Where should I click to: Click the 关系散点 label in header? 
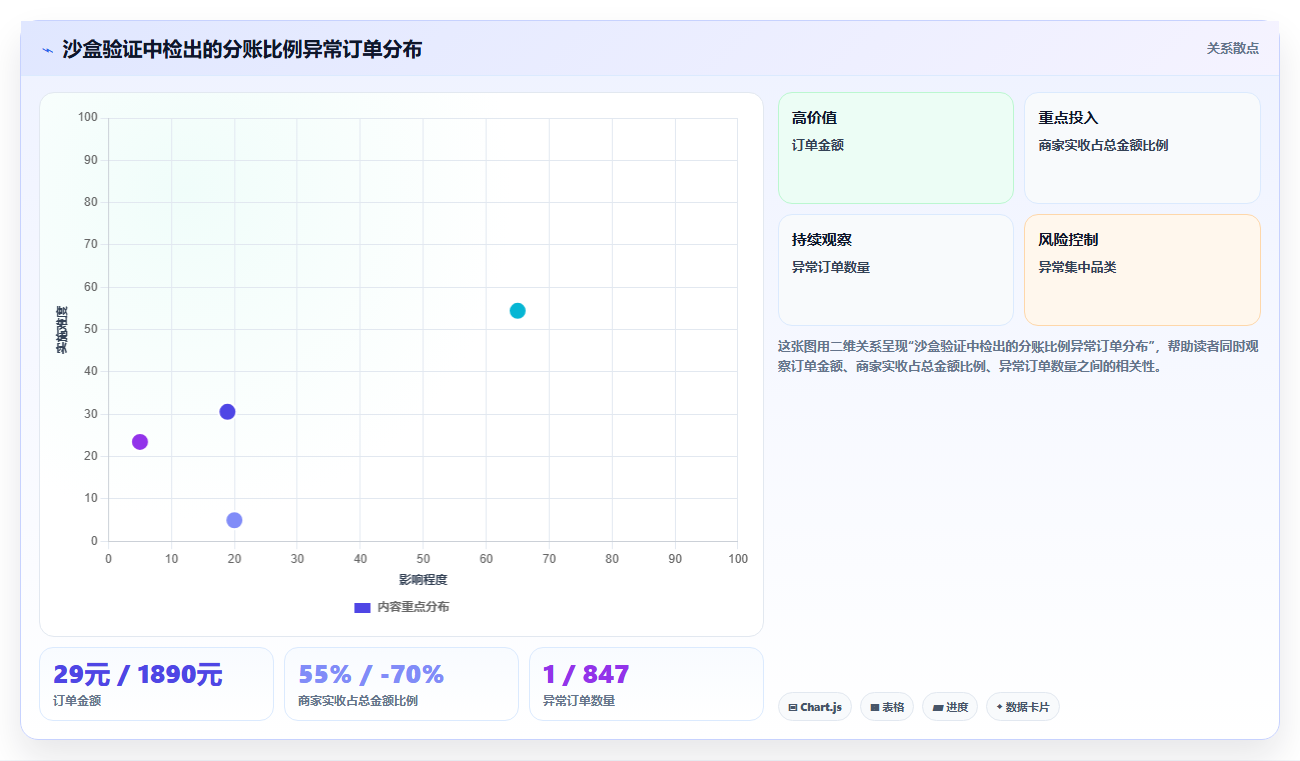[x=1232, y=48]
